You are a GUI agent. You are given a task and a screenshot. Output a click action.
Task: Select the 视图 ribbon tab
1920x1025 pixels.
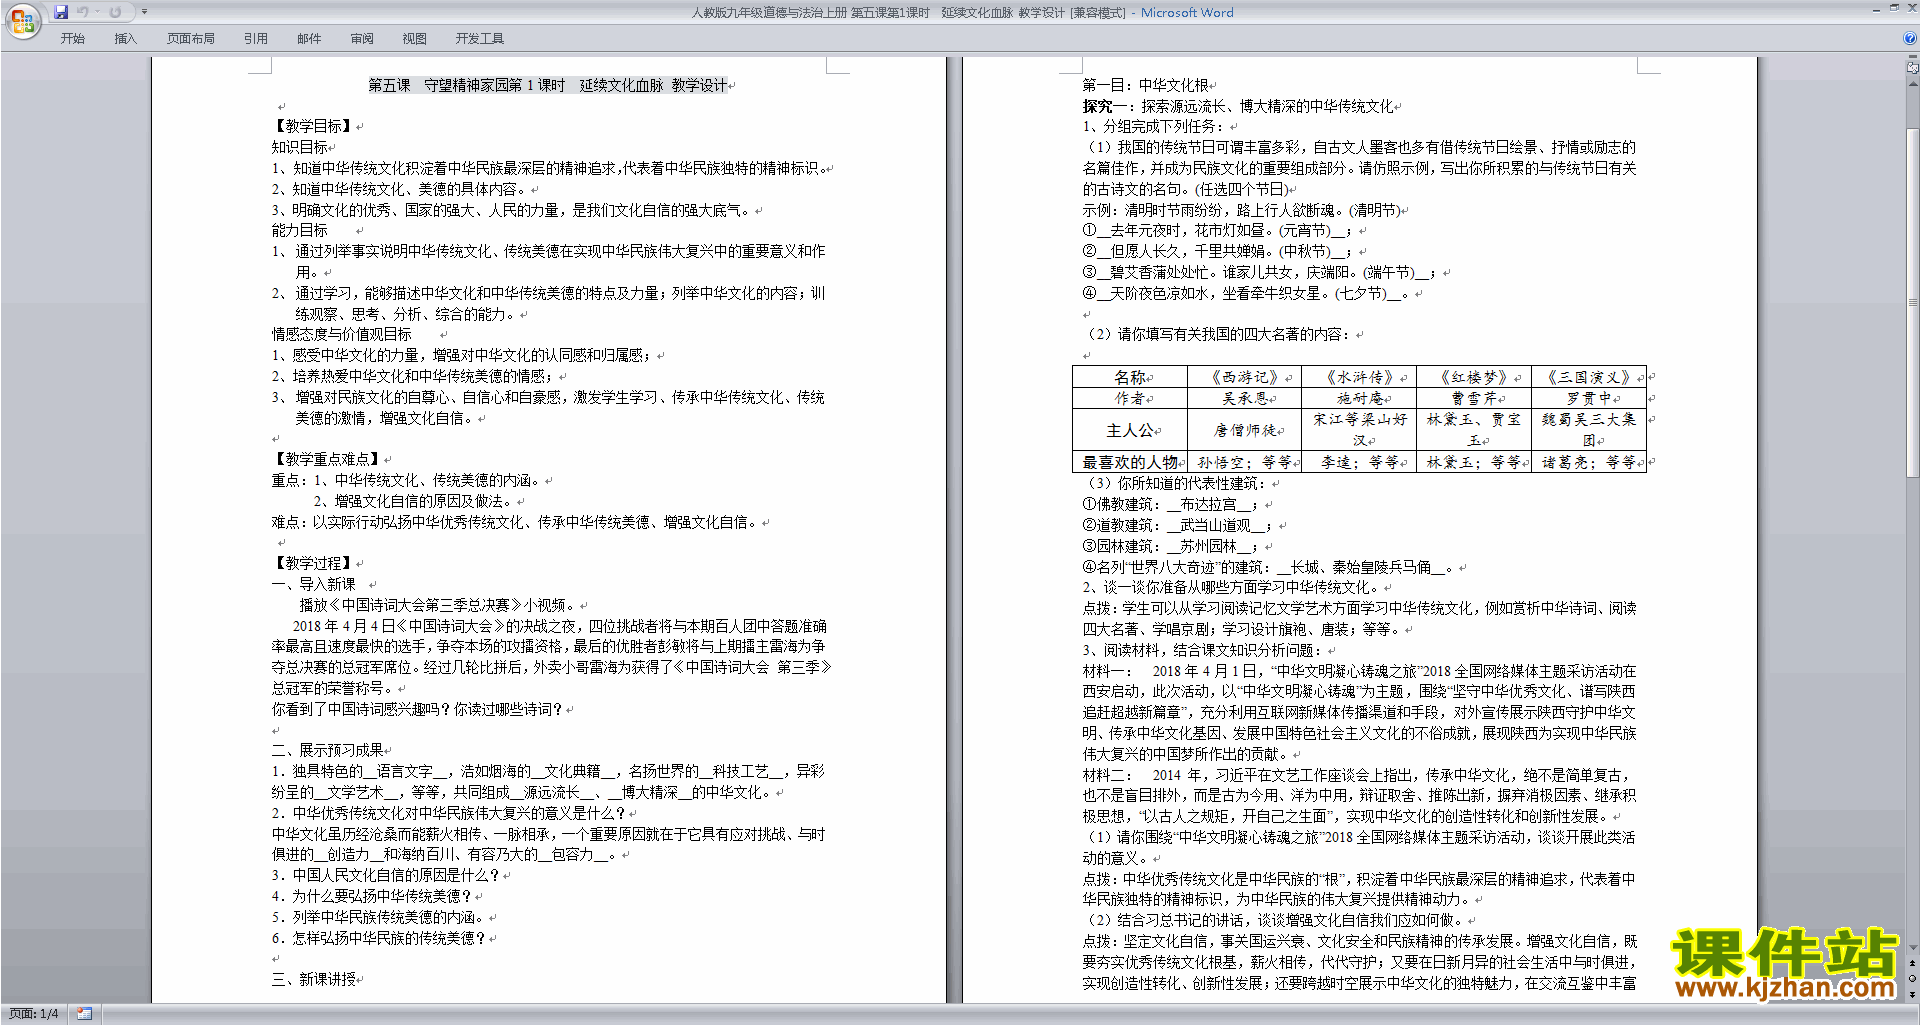pyautogui.click(x=415, y=39)
